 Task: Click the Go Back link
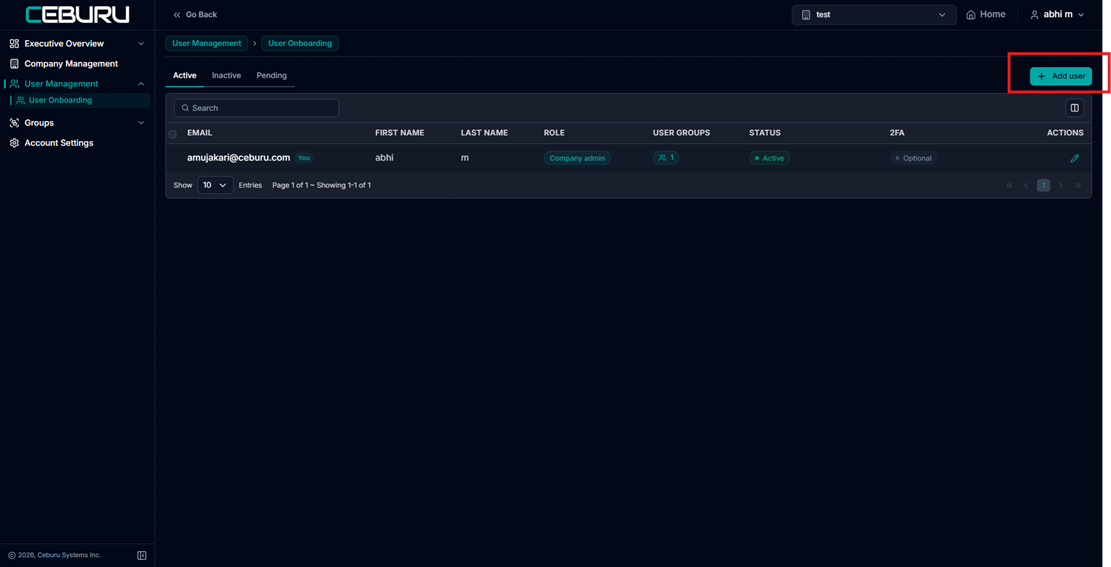[x=195, y=15]
